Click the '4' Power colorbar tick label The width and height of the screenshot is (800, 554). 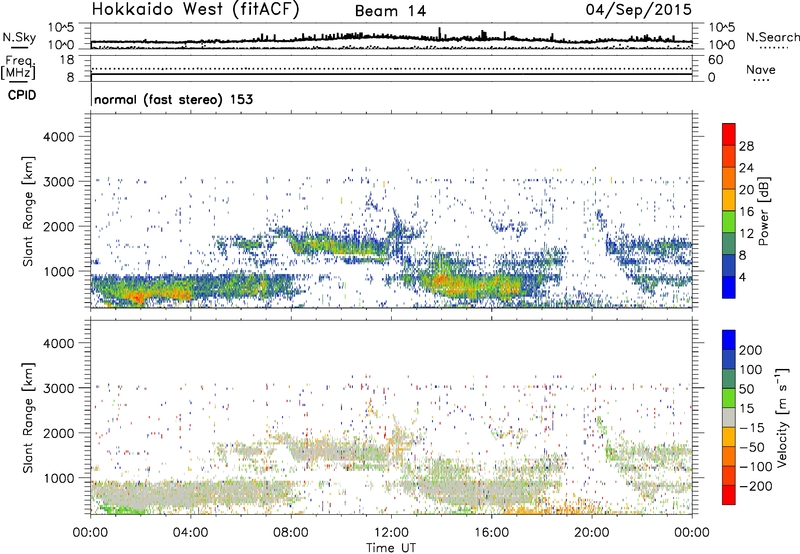[x=742, y=277]
